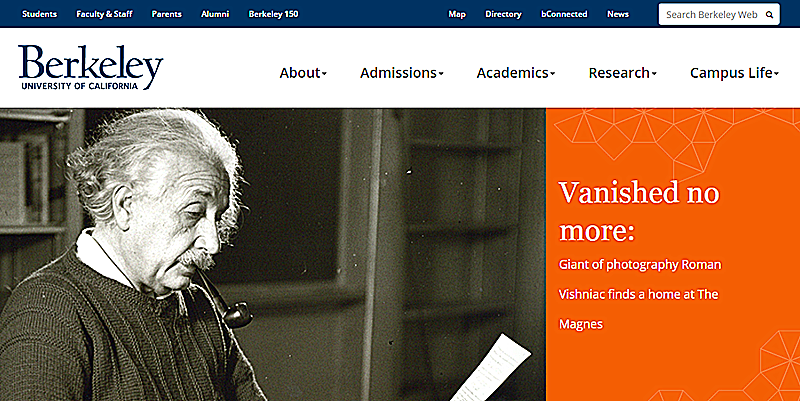Open the Research dropdown menu
This screenshot has width=800, height=401.
click(622, 73)
